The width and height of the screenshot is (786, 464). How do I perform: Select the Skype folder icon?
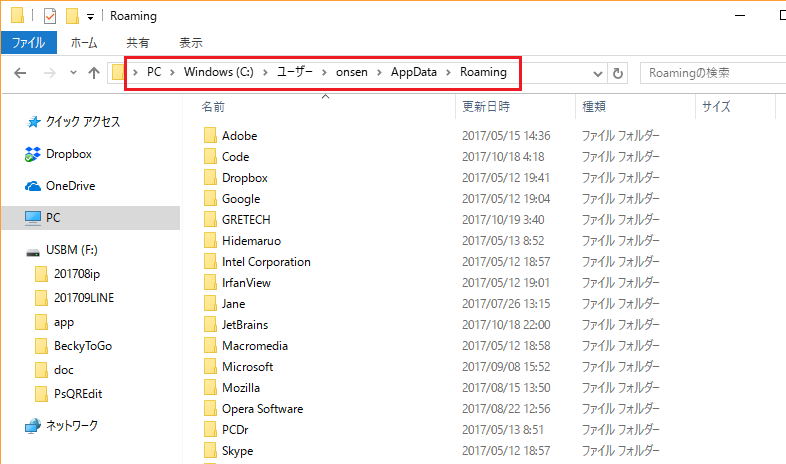pyautogui.click(x=210, y=450)
